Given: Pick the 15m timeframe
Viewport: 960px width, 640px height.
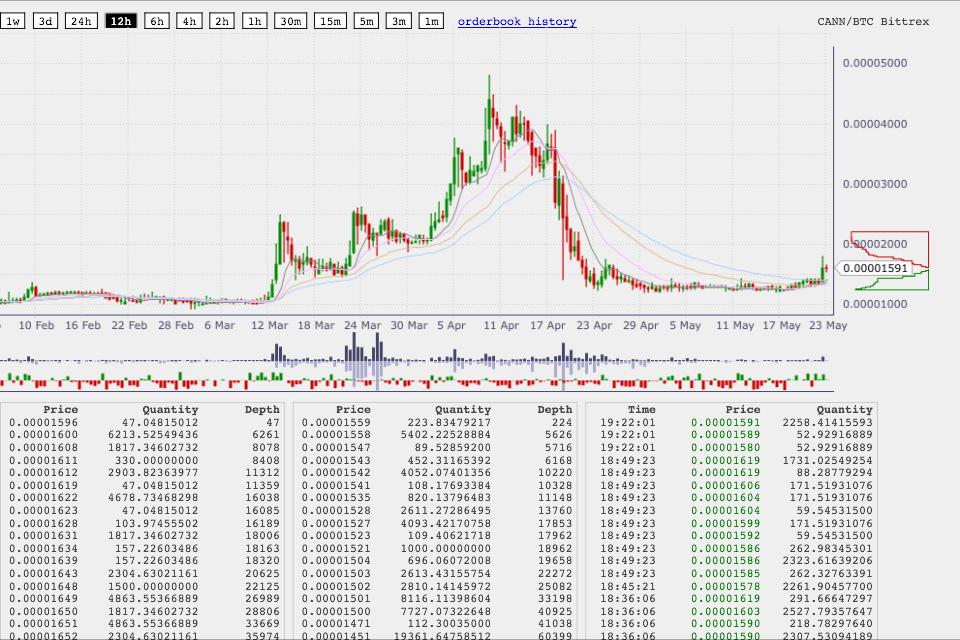Looking at the screenshot, I should tap(330, 21).
